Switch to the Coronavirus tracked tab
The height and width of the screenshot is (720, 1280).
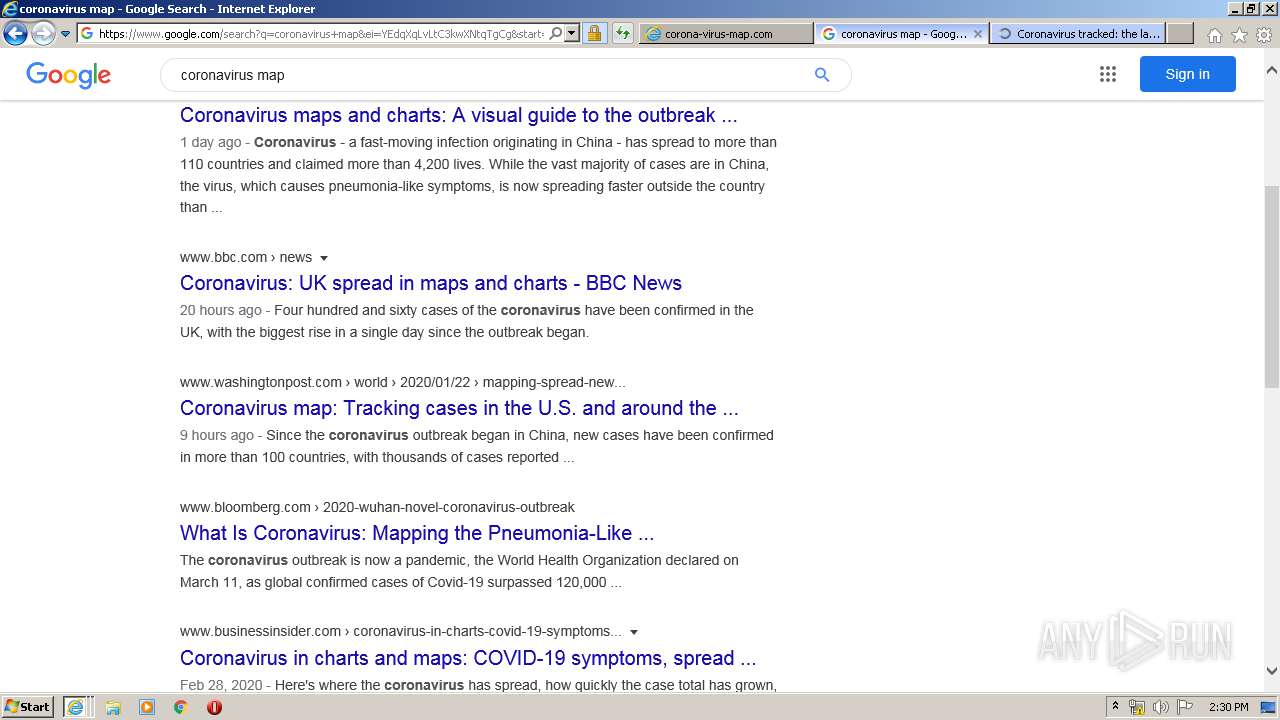tap(1078, 33)
